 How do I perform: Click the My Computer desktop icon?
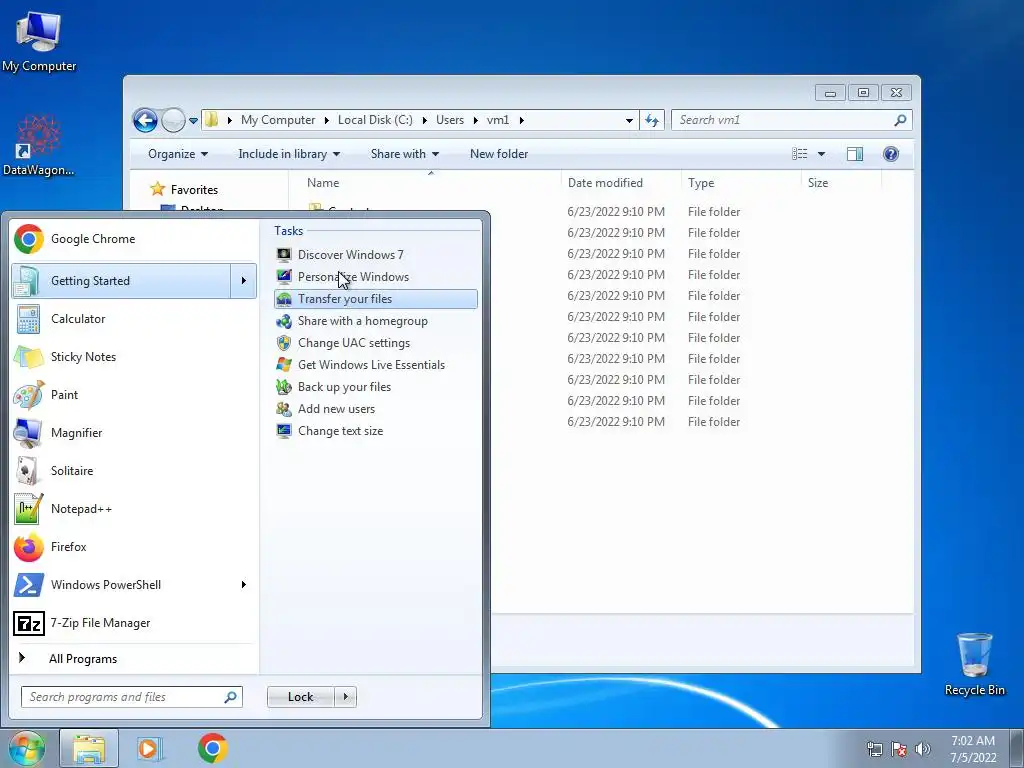tap(39, 42)
